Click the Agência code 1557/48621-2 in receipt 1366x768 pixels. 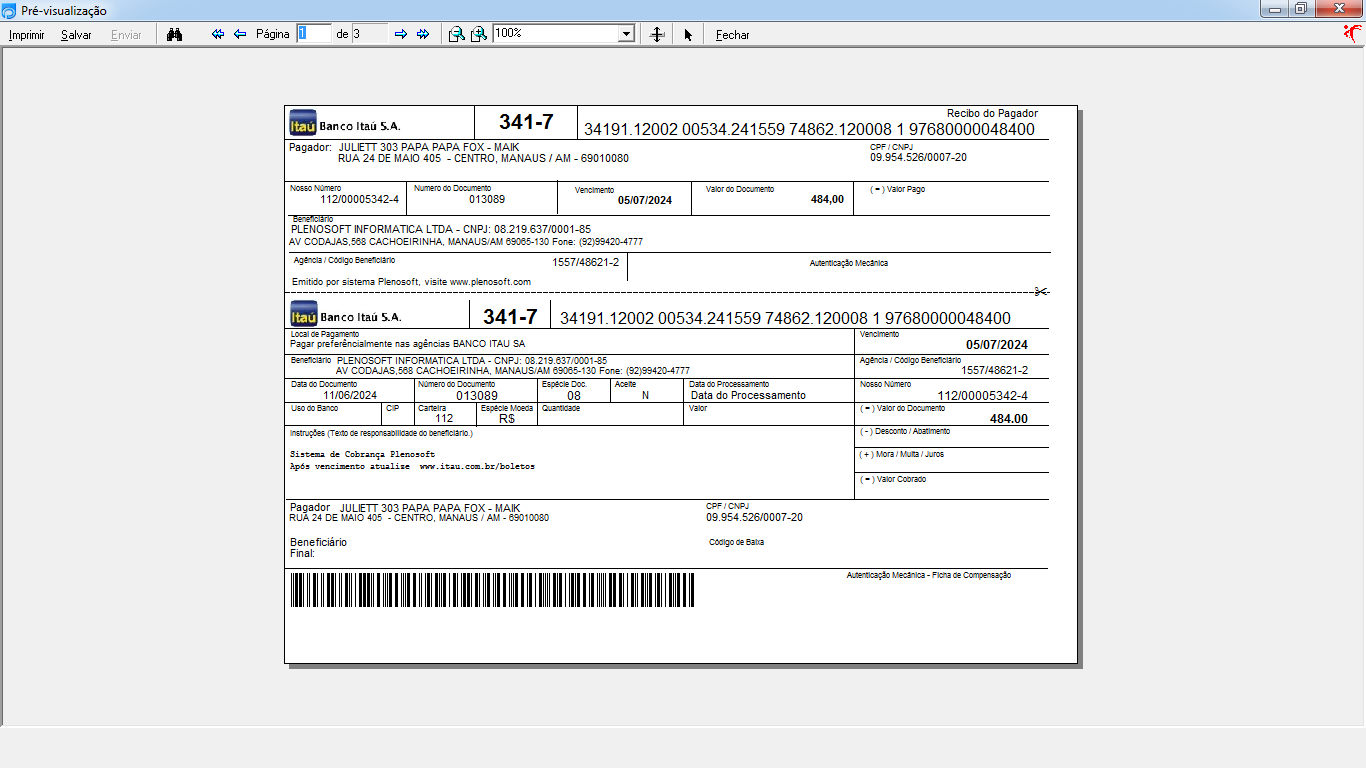[585, 262]
